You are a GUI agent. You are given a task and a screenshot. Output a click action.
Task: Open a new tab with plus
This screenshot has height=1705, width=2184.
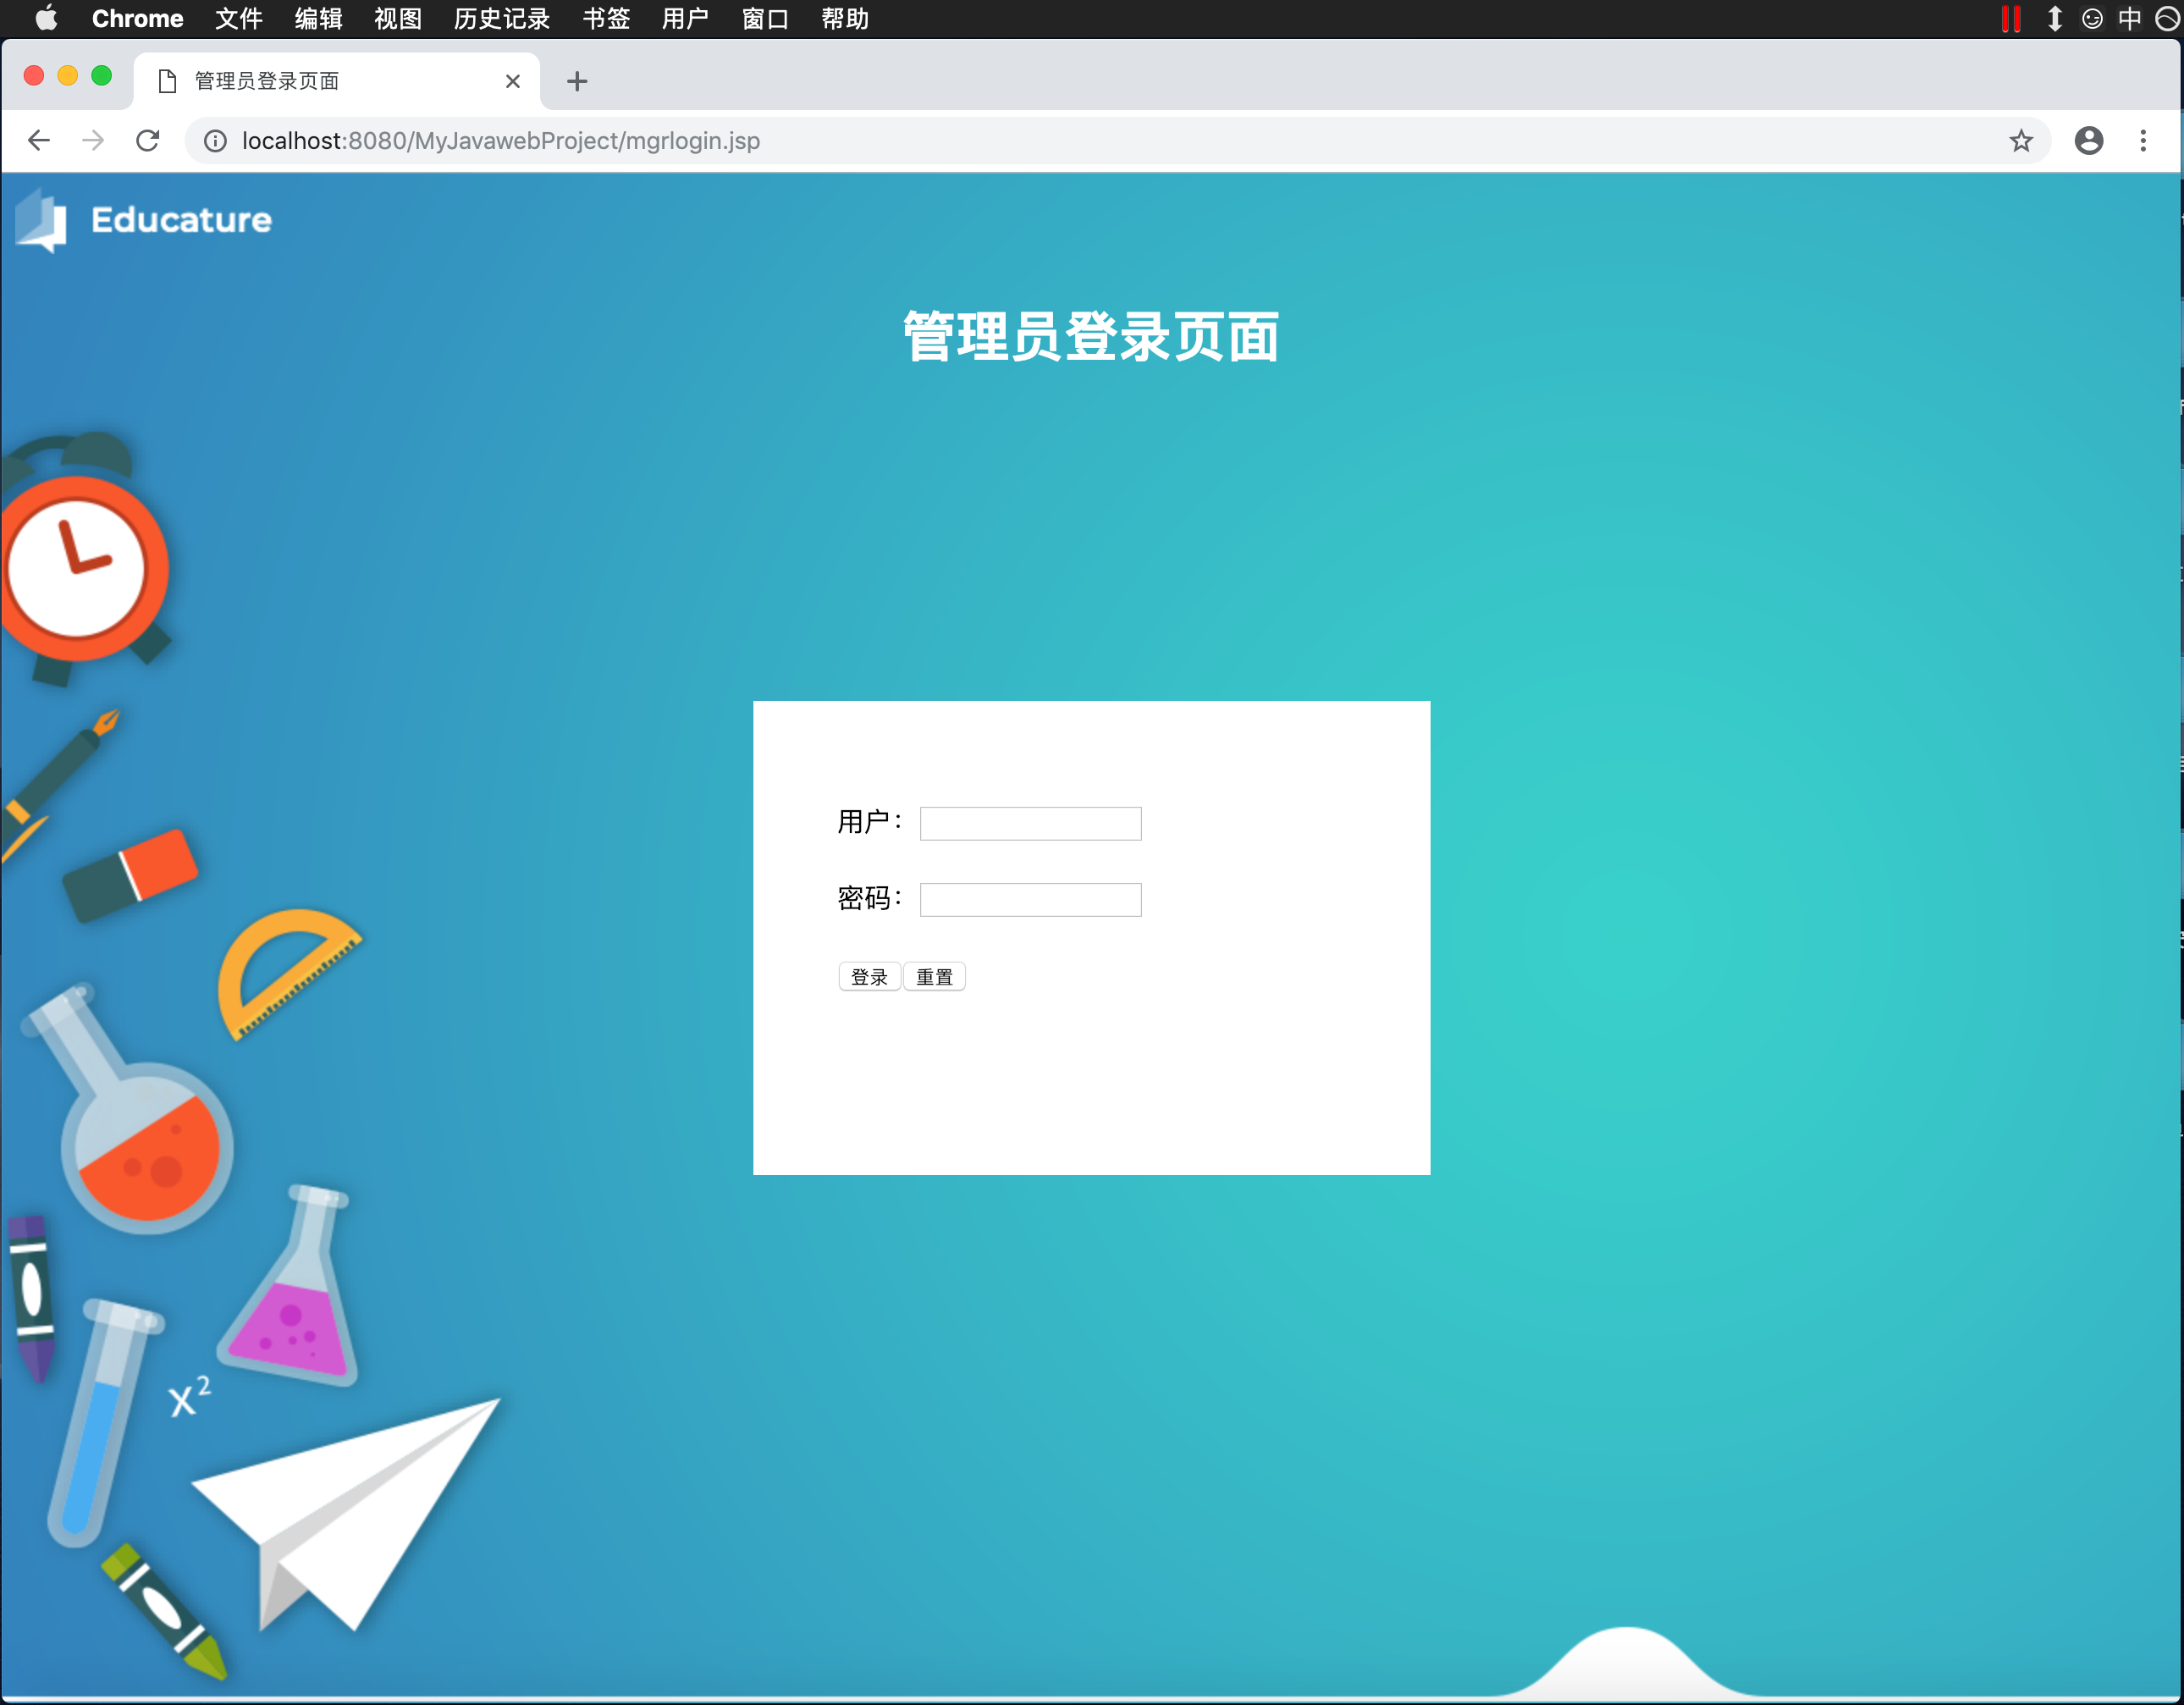point(577,81)
